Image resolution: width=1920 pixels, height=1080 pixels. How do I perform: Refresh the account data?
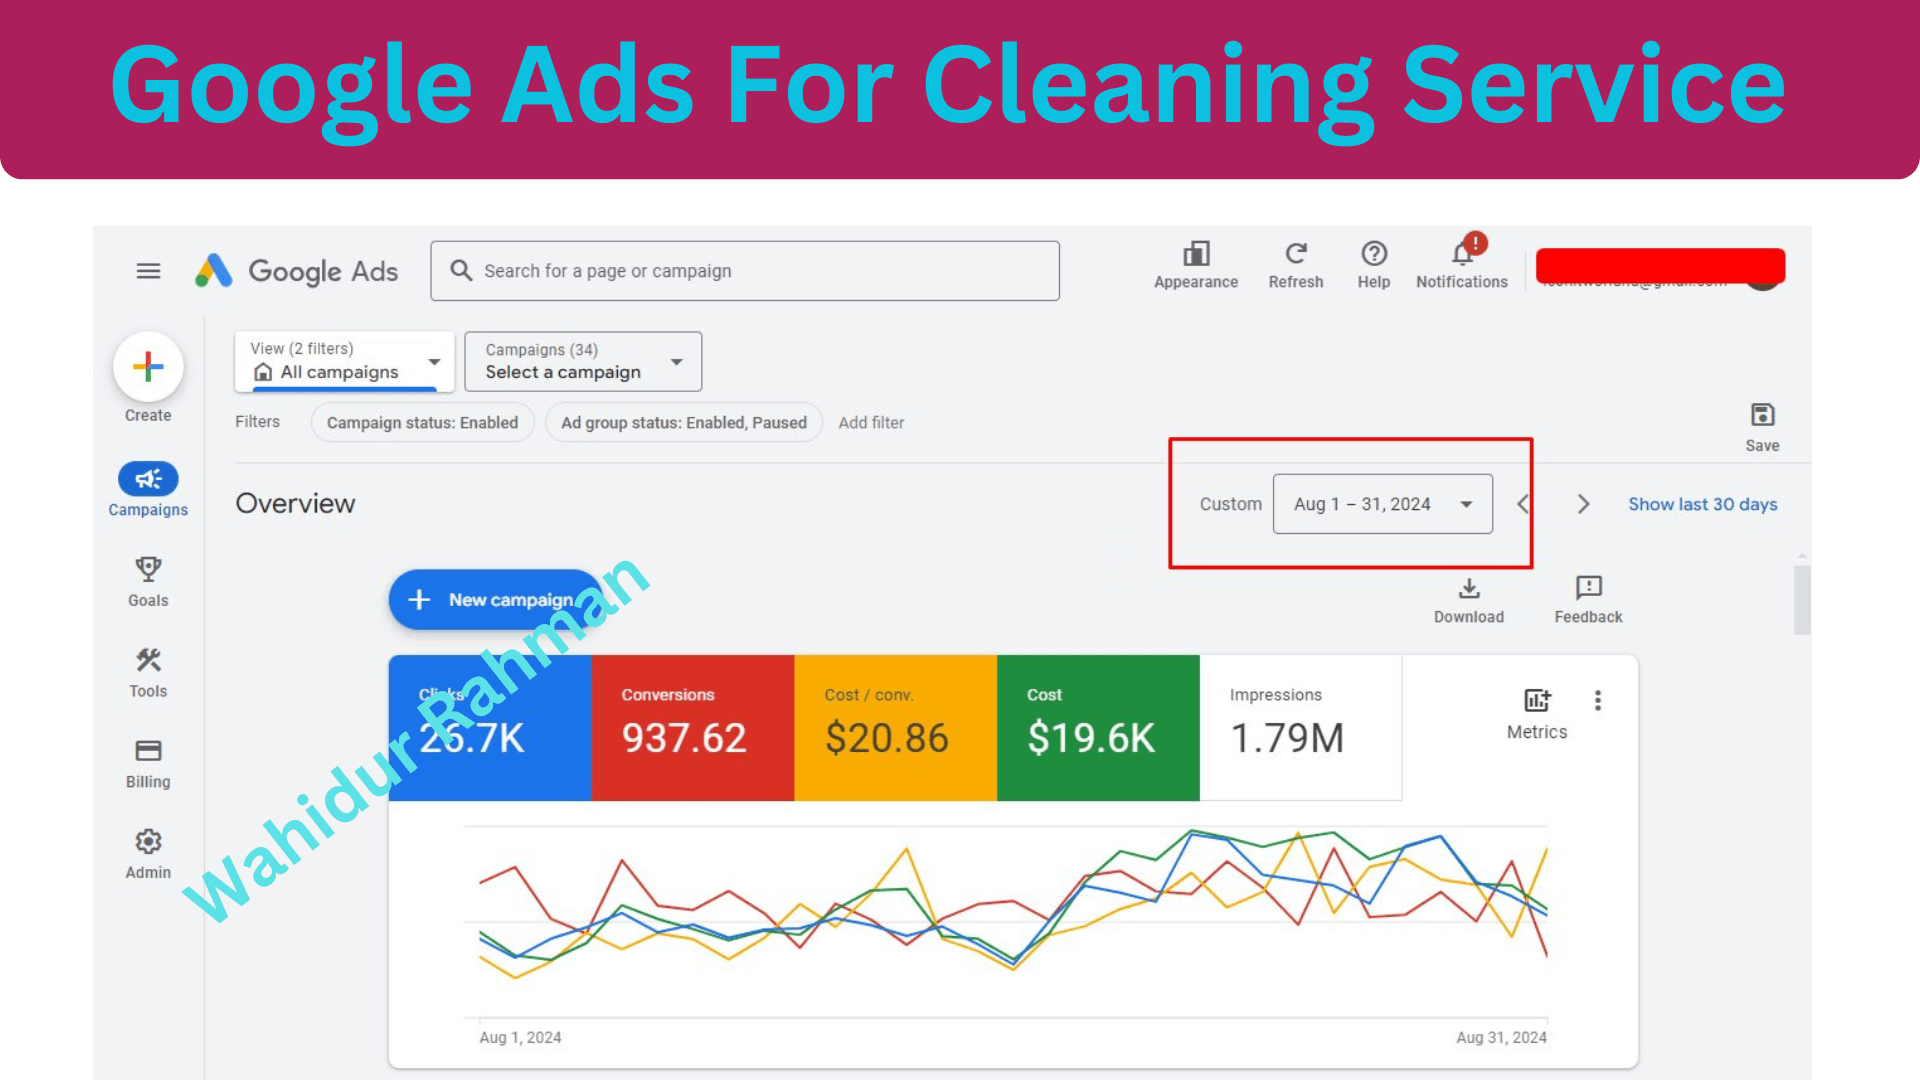pos(1296,266)
